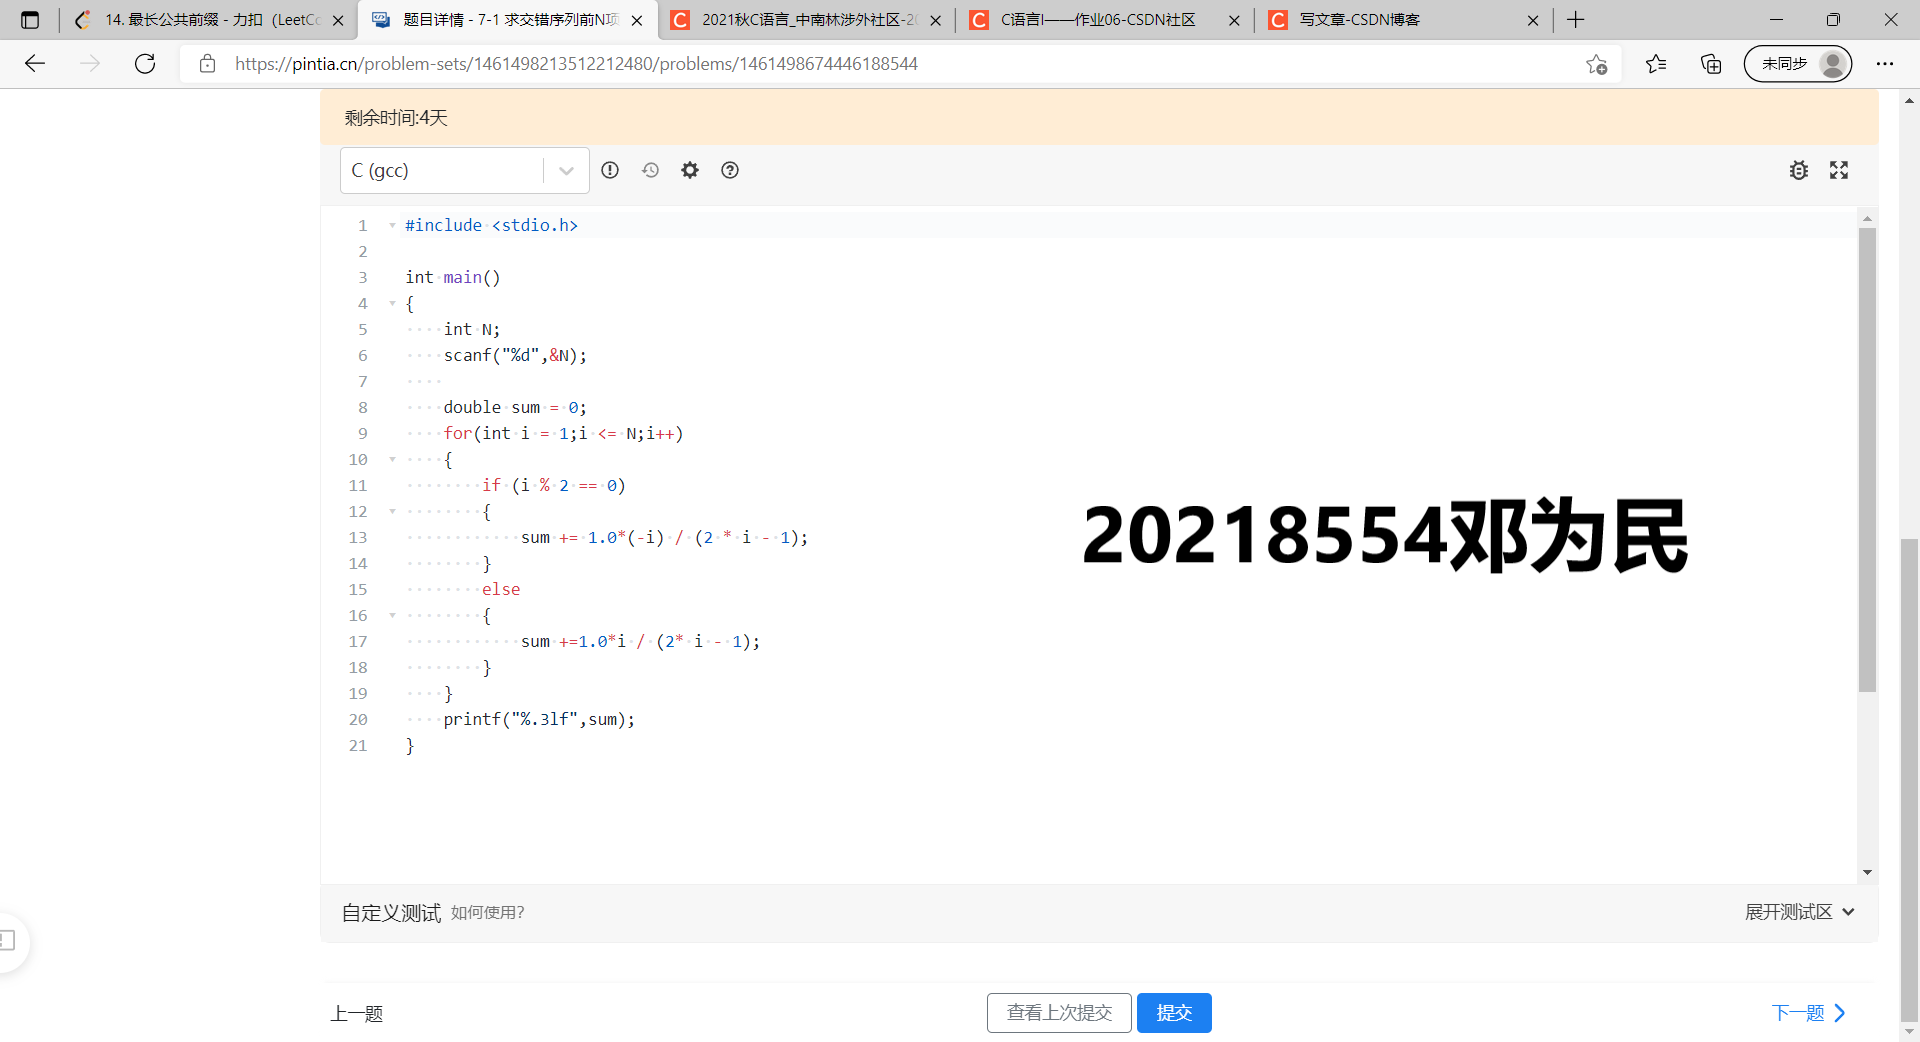Submit the code with 提交
The height and width of the screenshot is (1042, 1920).
click(1174, 1013)
